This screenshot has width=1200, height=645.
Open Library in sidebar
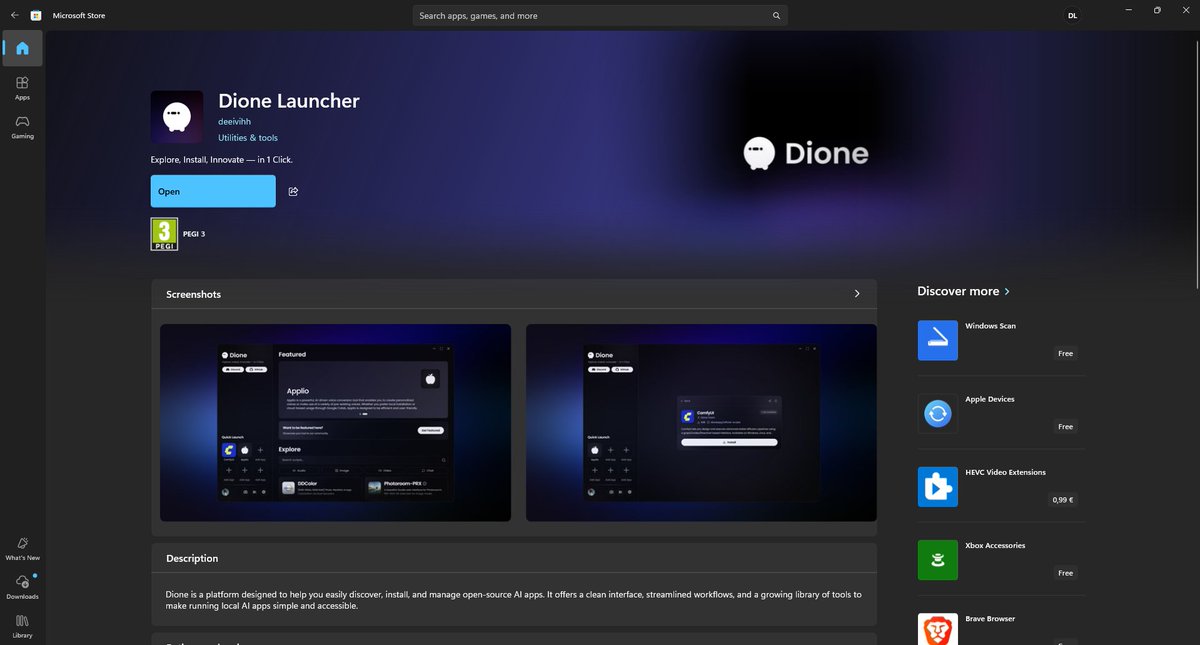[22, 626]
